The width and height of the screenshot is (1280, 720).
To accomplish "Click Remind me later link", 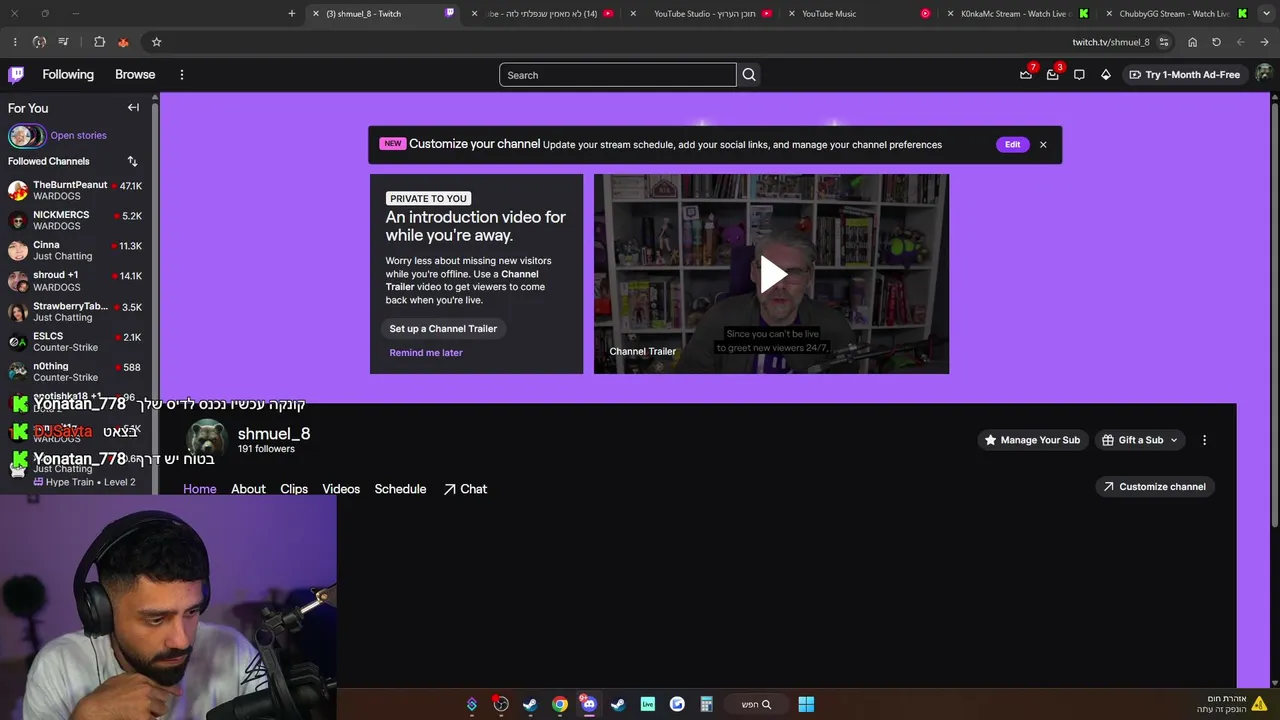I will 426,353.
